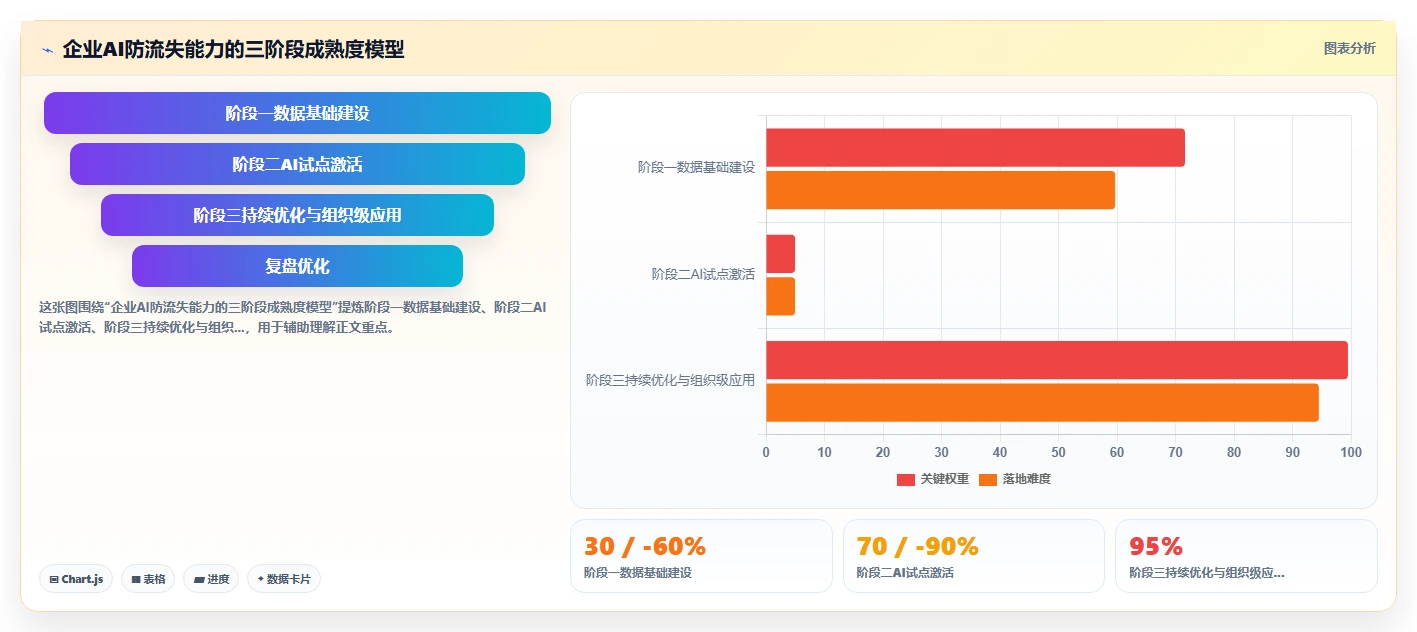Click the 数据卡片 tag chip

pos(284,579)
